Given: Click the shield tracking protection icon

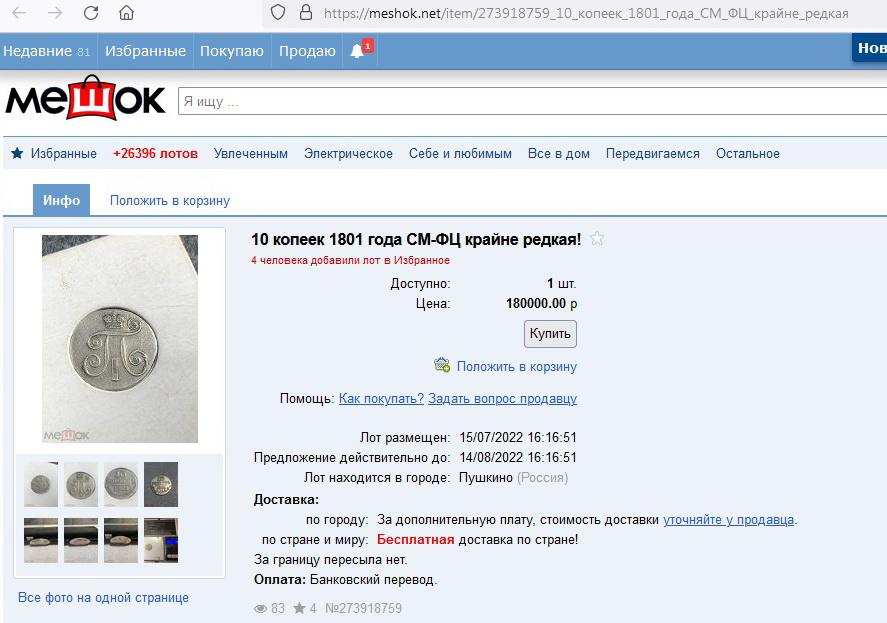Looking at the screenshot, I should click(278, 12).
